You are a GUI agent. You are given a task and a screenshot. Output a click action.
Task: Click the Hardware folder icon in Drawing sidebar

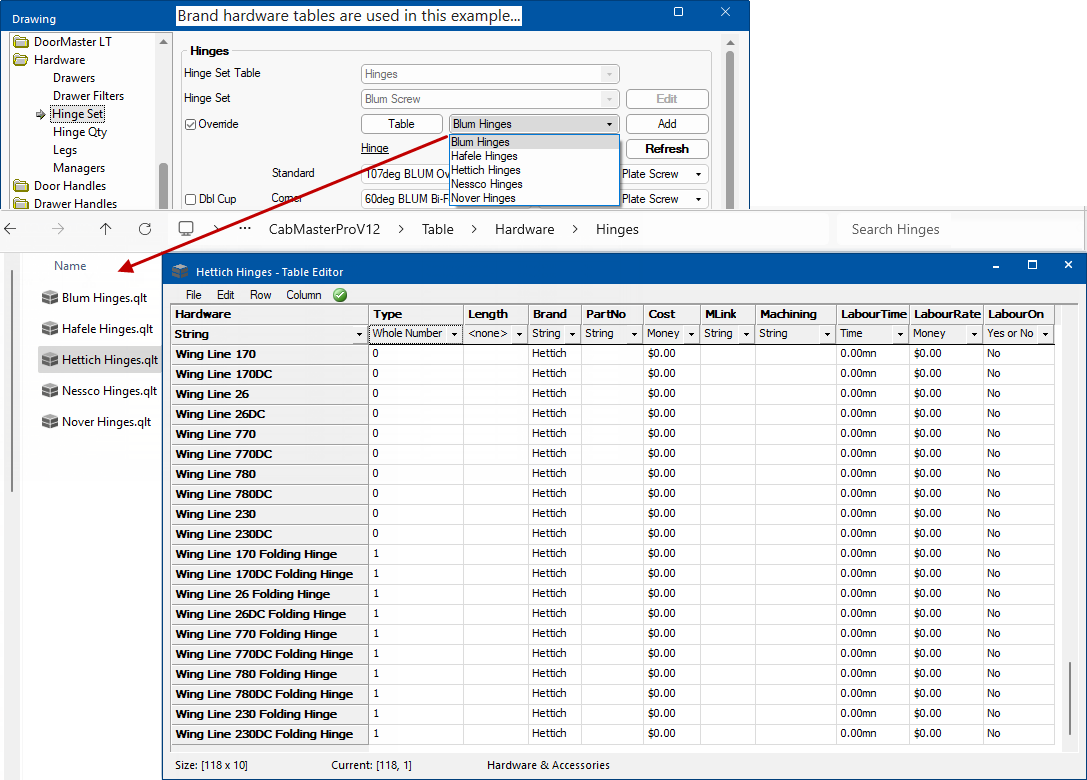tap(22, 59)
